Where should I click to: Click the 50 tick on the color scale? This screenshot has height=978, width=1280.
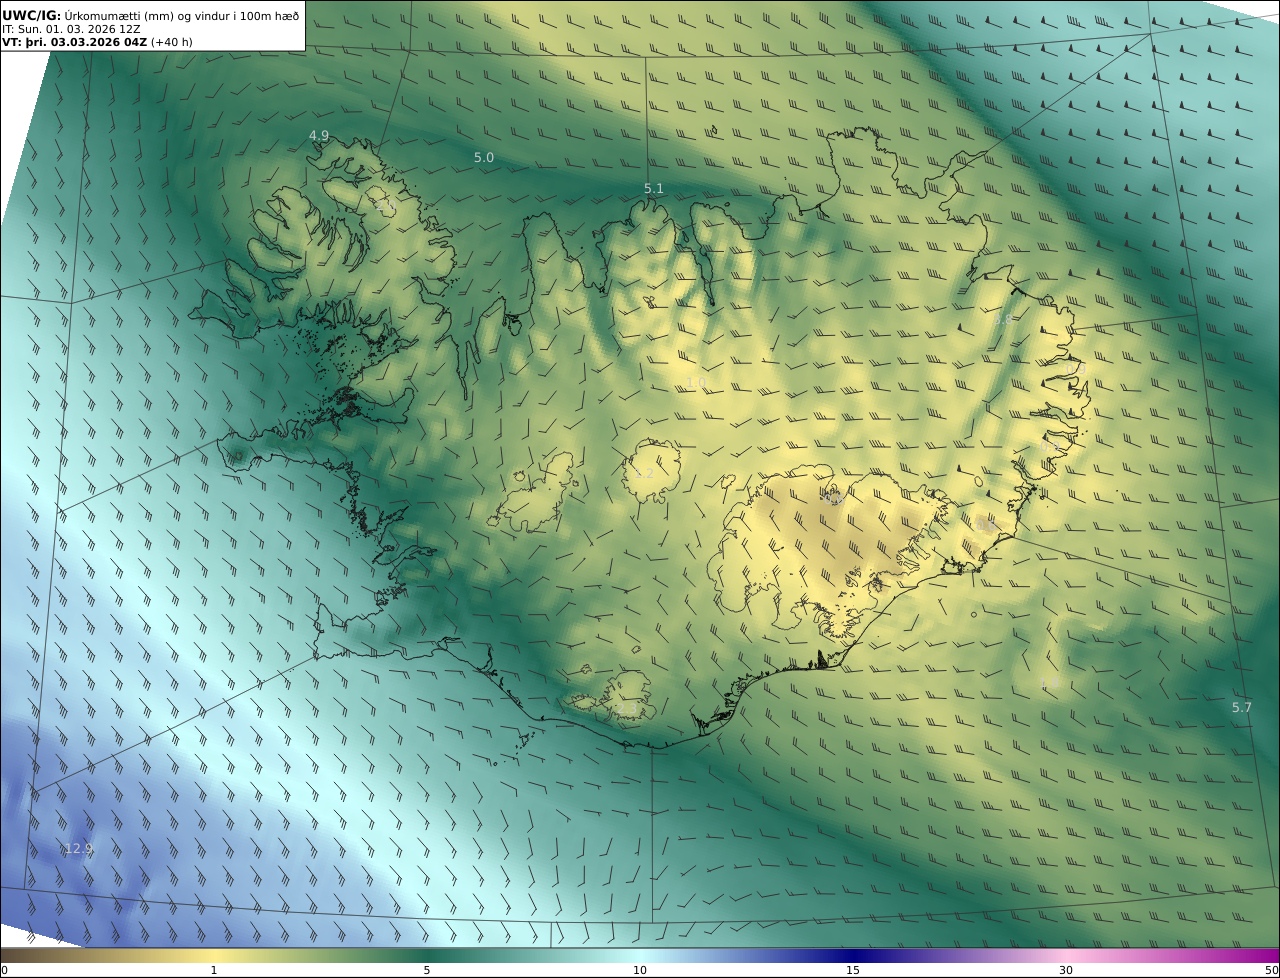click(1271, 970)
